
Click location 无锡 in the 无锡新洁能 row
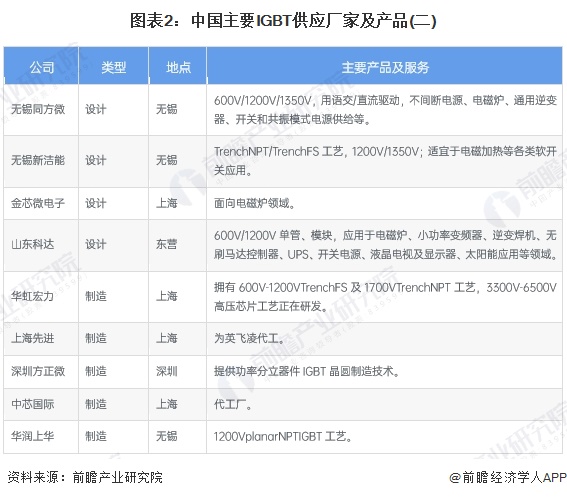[167, 160]
